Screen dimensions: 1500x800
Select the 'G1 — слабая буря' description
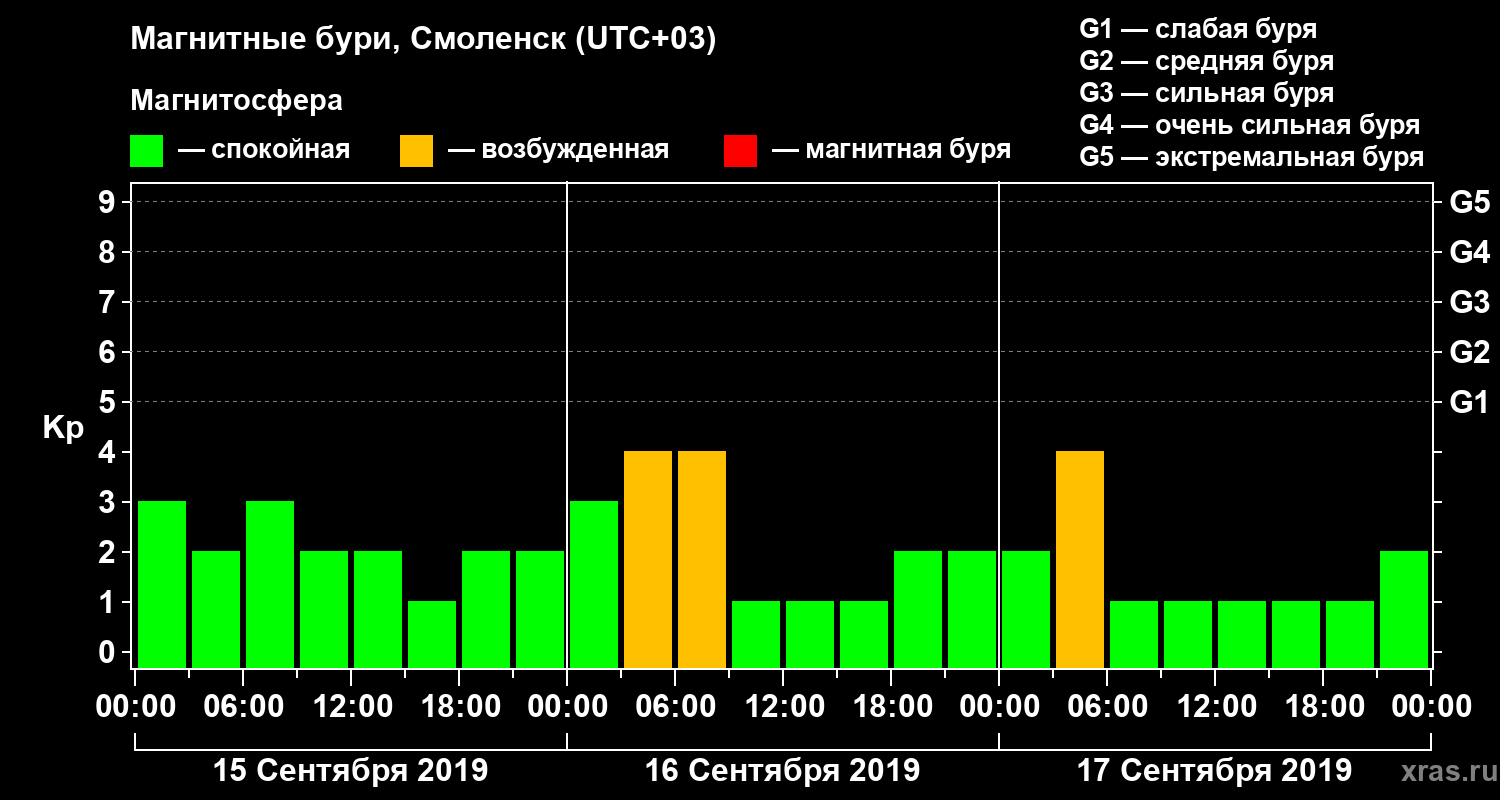pyautogui.click(x=1198, y=28)
